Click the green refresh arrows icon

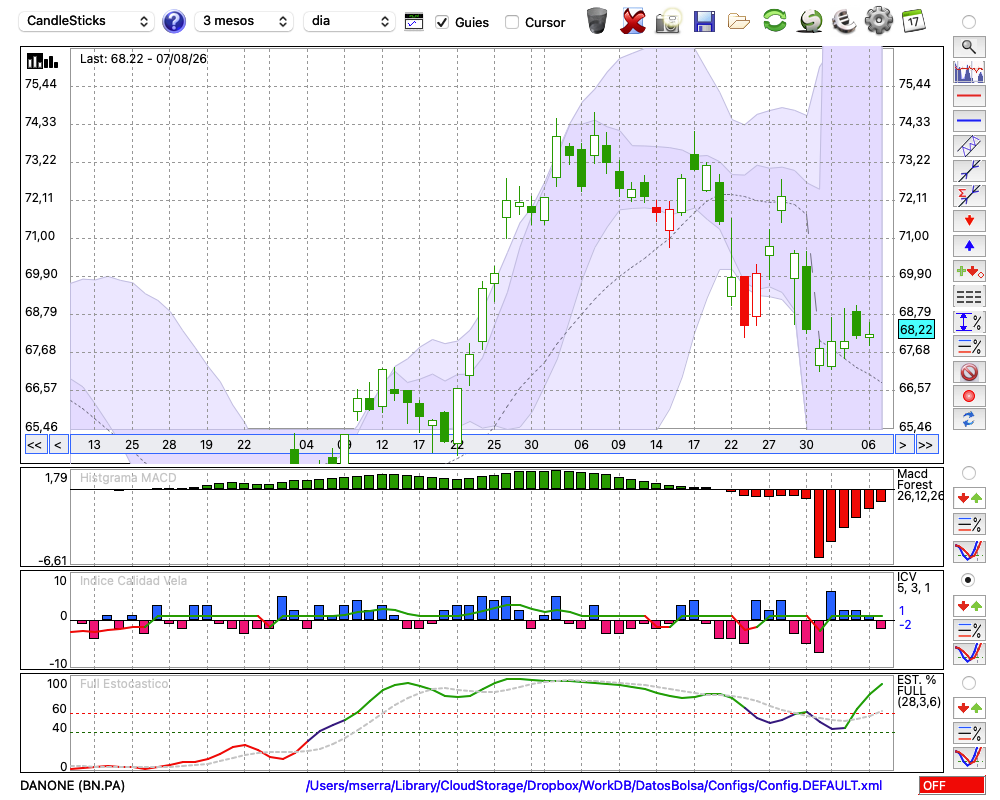(x=774, y=21)
